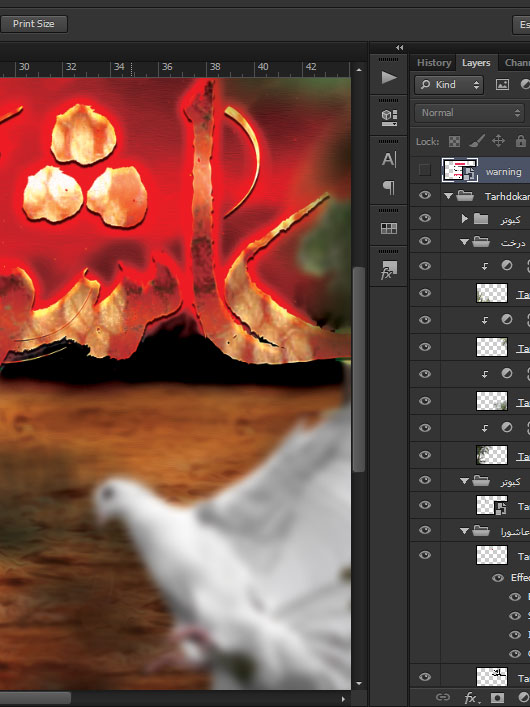Toggle the Effects eye icon
The image size is (530, 707).
498,578
